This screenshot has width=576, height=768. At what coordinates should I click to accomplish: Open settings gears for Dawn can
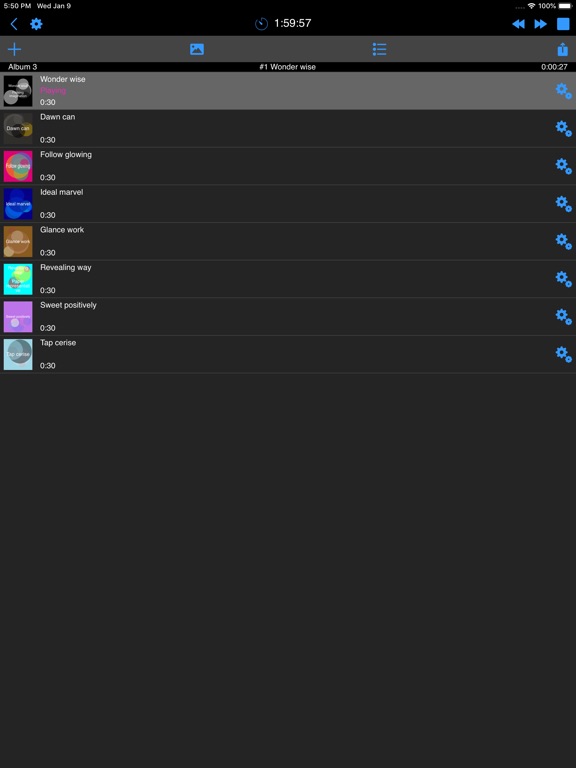click(563, 128)
